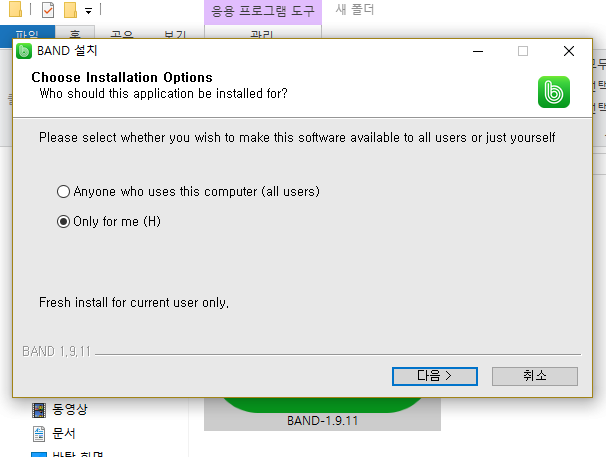Open the 보기 tab in File Explorer

pyautogui.click(x=175, y=33)
